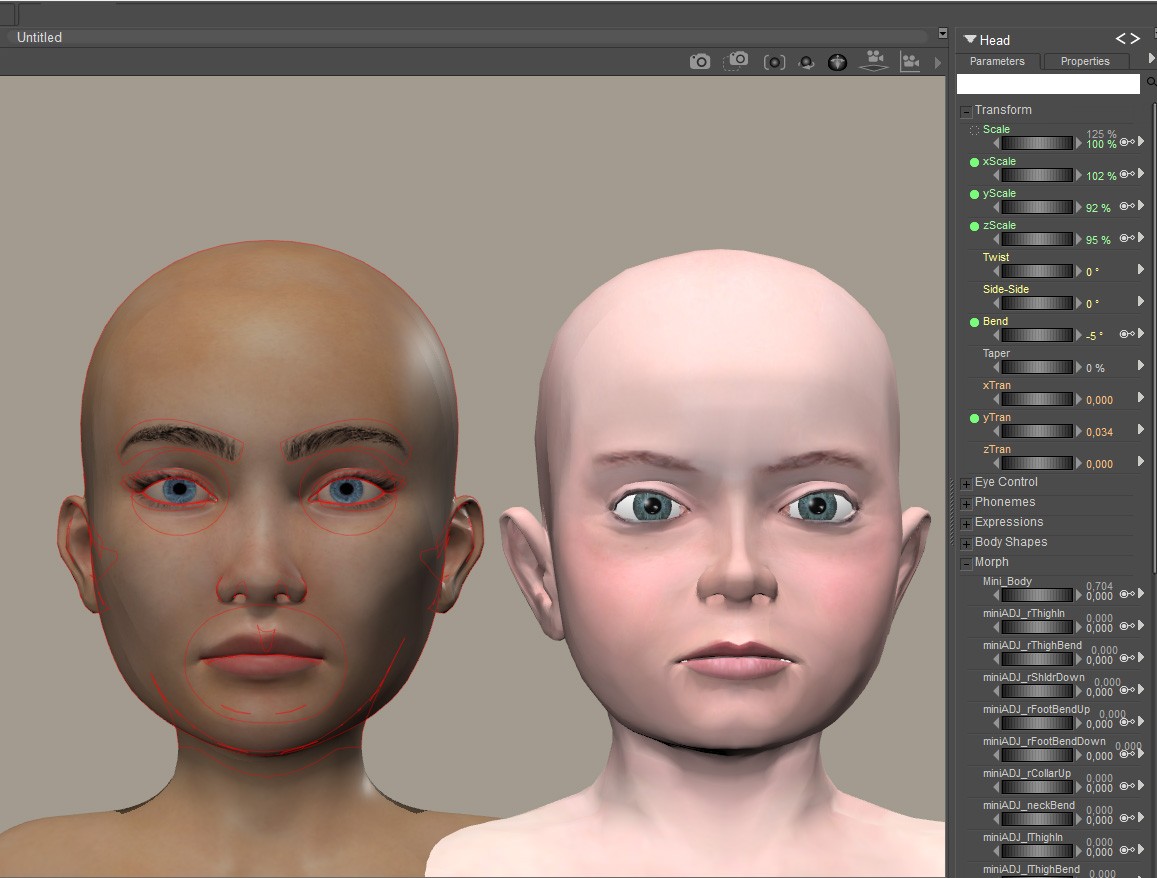Viewport: 1157px width, 878px height.
Task: Click the movie camera over ground icon
Action: (x=875, y=61)
